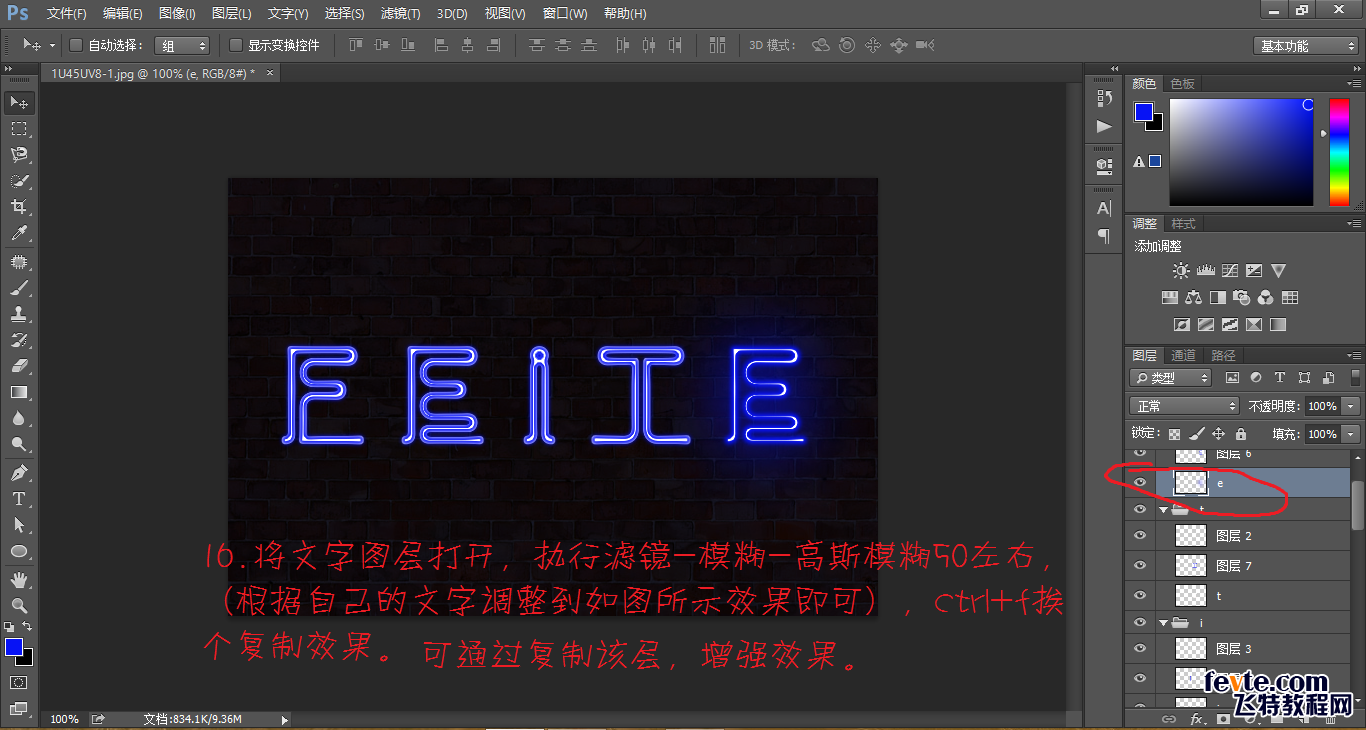Select the Zoom tool
1366x730 pixels.
(19, 605)
